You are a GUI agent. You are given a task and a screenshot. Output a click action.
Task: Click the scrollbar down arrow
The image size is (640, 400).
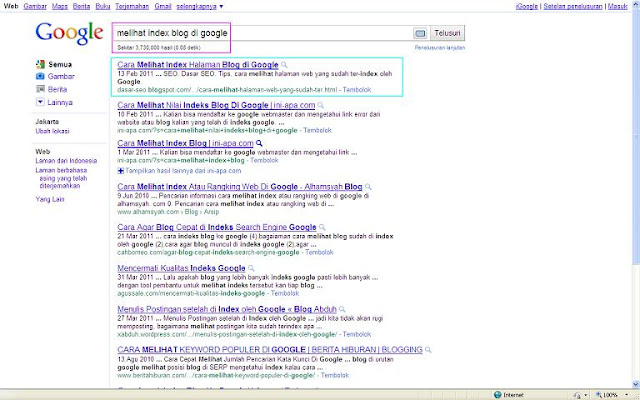point(636,384)
